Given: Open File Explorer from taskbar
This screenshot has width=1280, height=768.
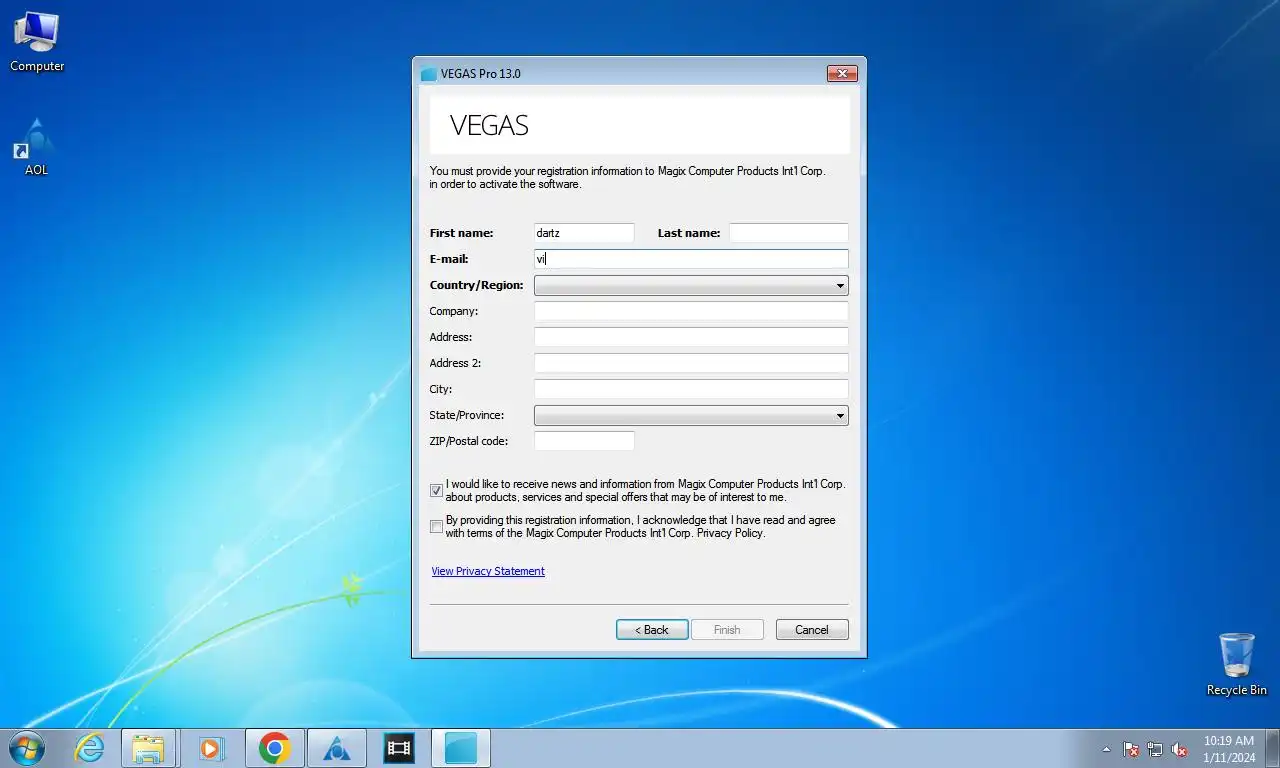Looking at the screenshot, I should (x=148, y=748).
